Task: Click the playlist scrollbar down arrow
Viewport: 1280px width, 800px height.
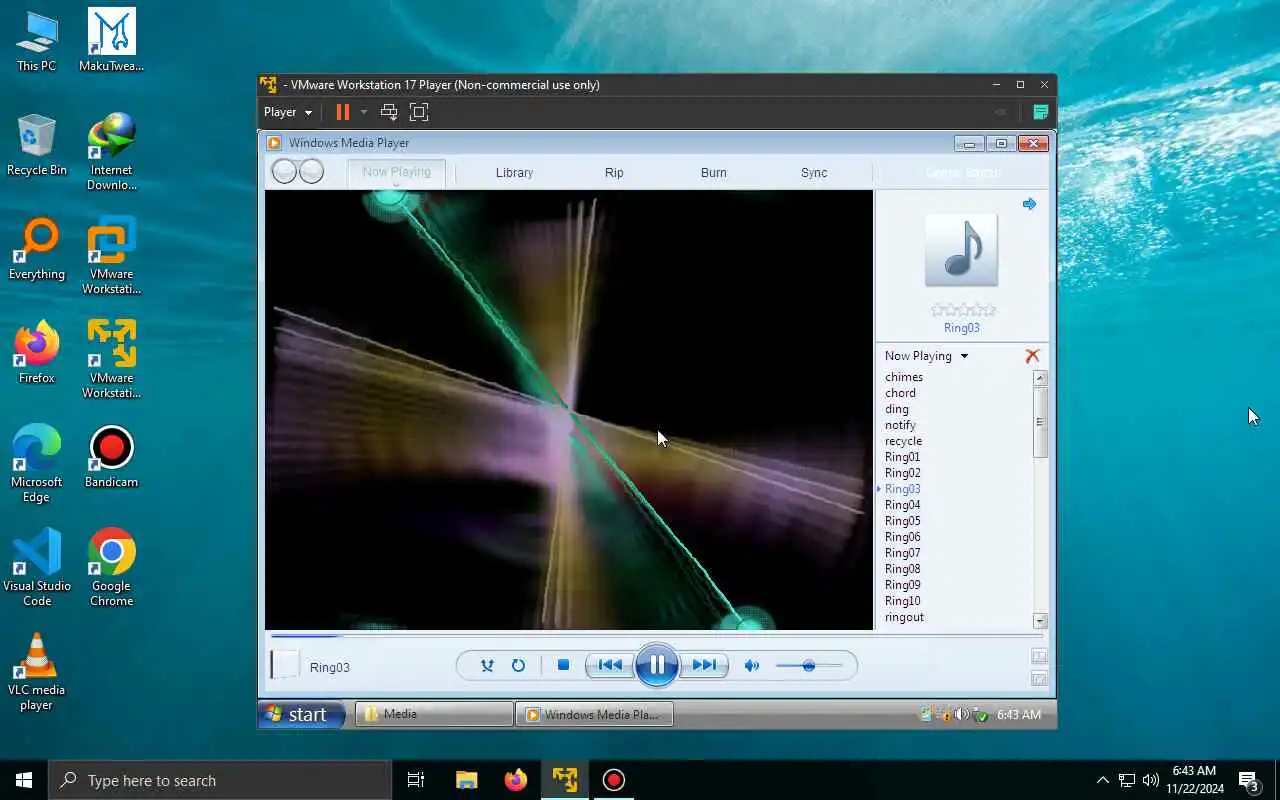Action: click(x=1040, y=621)
